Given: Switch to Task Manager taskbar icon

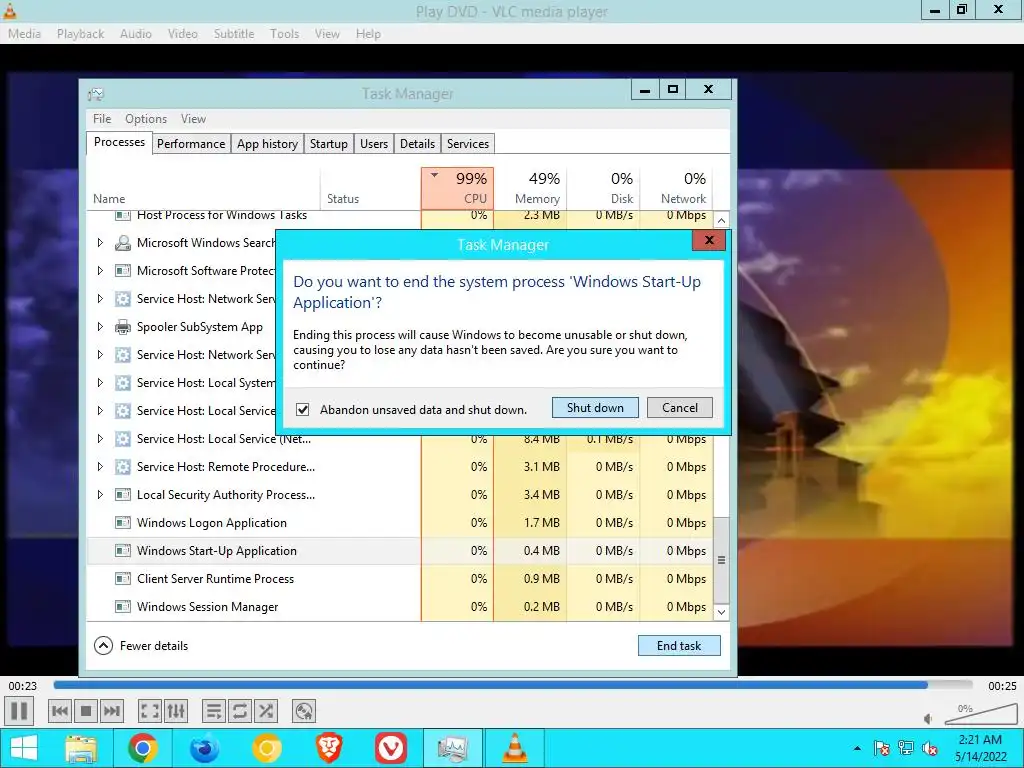Looking at the screenshot, I should click(453, 748).
